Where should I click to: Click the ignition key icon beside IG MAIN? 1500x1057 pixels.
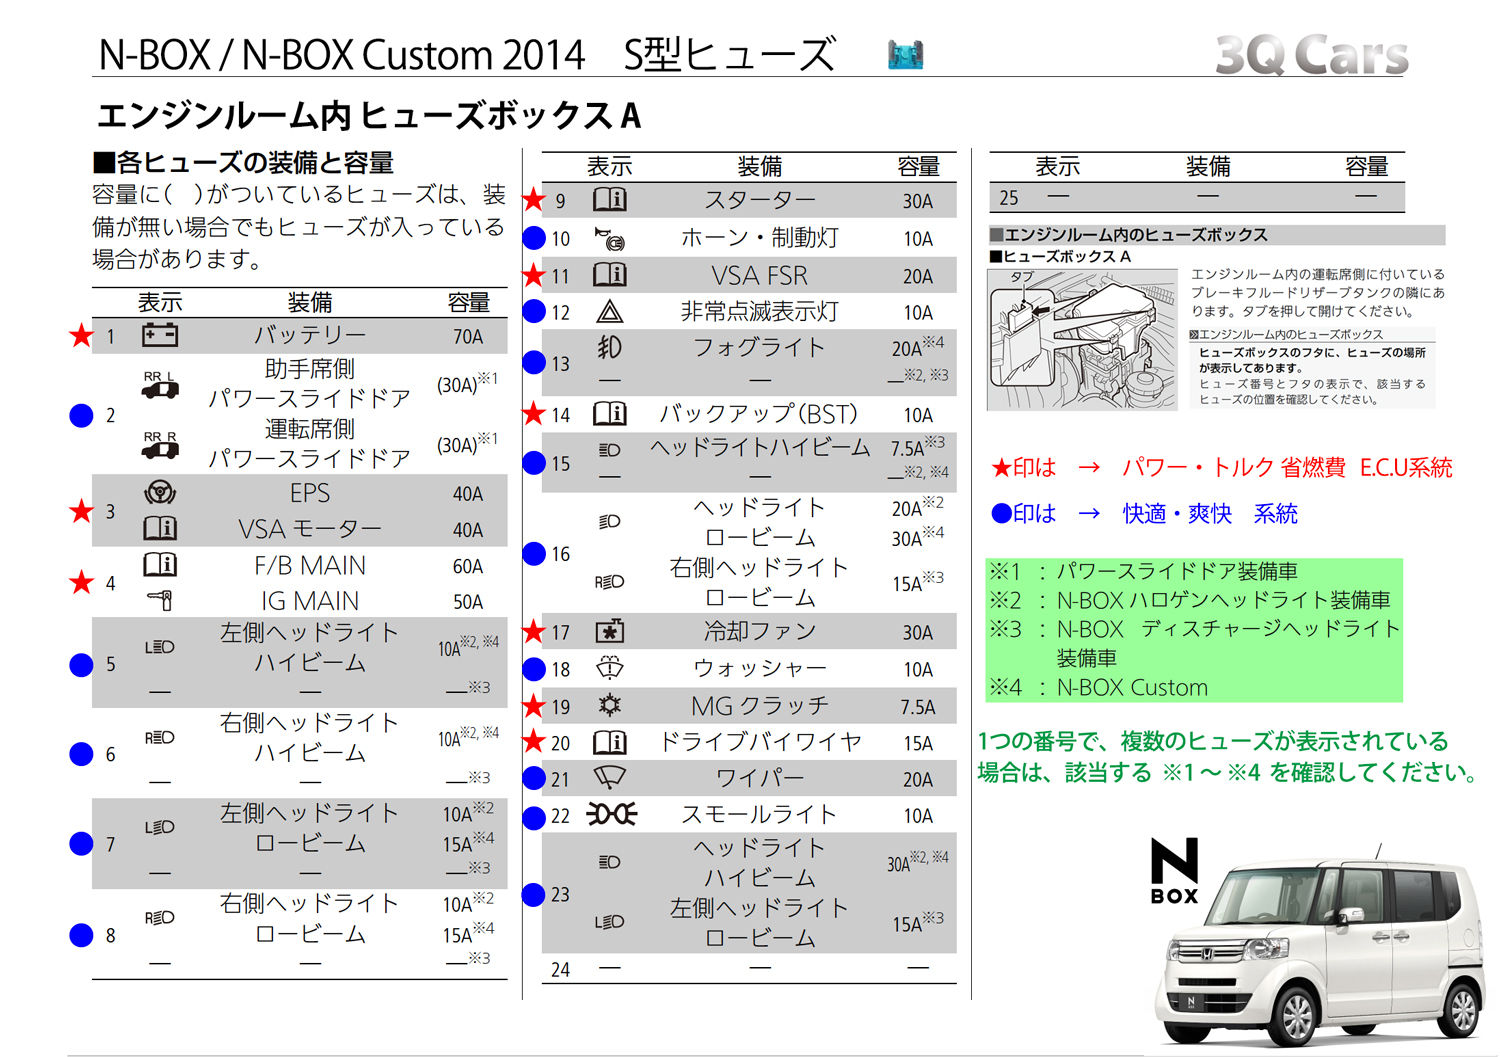click(x=160, y=600)
